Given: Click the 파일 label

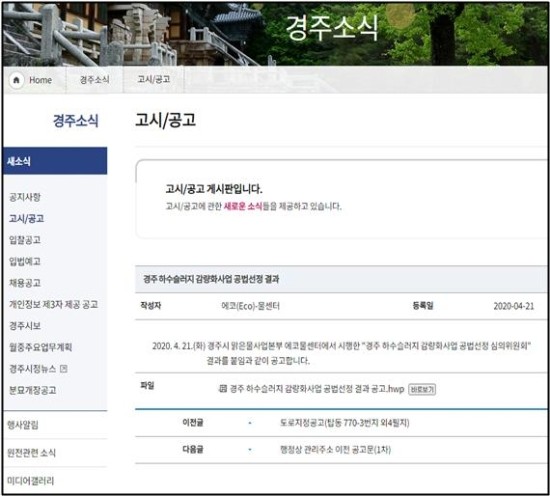Looking at the screenshot, I should click(x=147, y=386).
